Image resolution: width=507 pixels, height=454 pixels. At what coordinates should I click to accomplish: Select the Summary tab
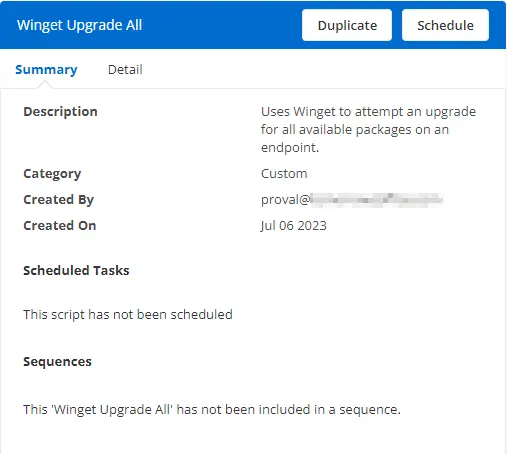[x=46, y=70]
